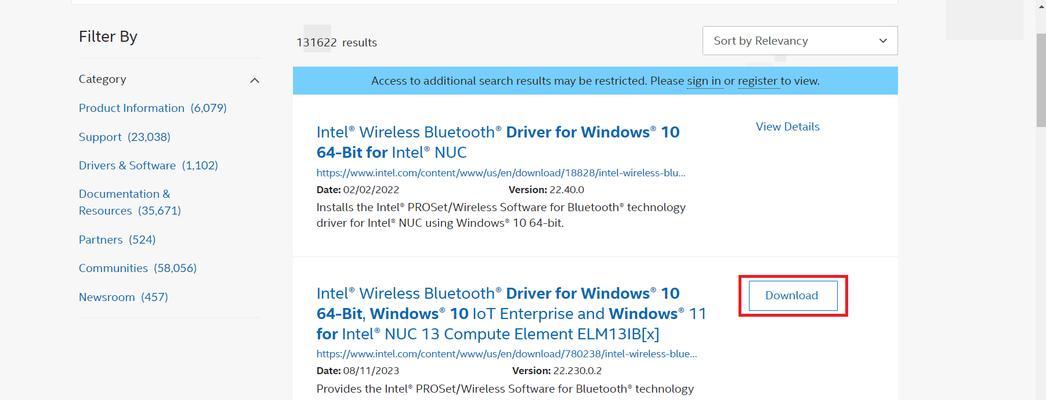The height and width of the screenshot is (400, 1046).
Task: Open the download/780238 URL link
Action: [x=507, y=354]
